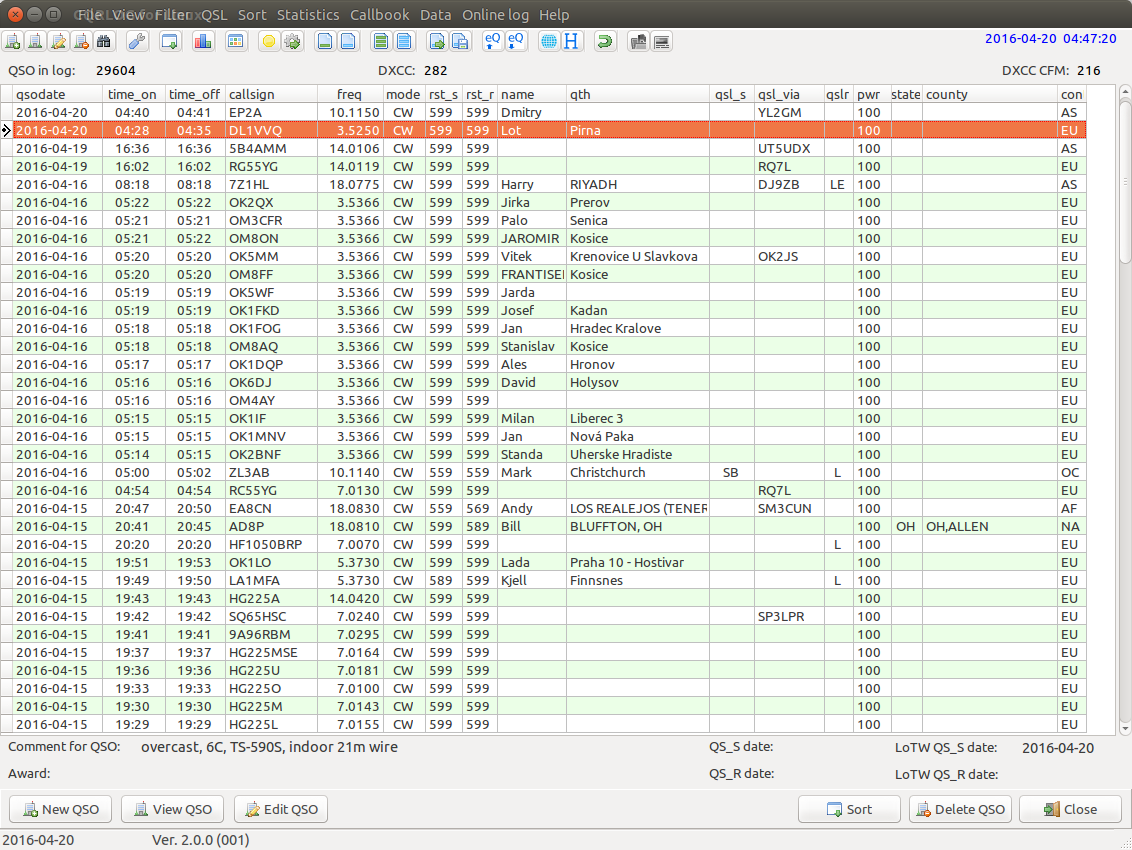Download from eQSL using the eQ down-arrow icon
1132x850 pixels.
(x=515, y=41)
